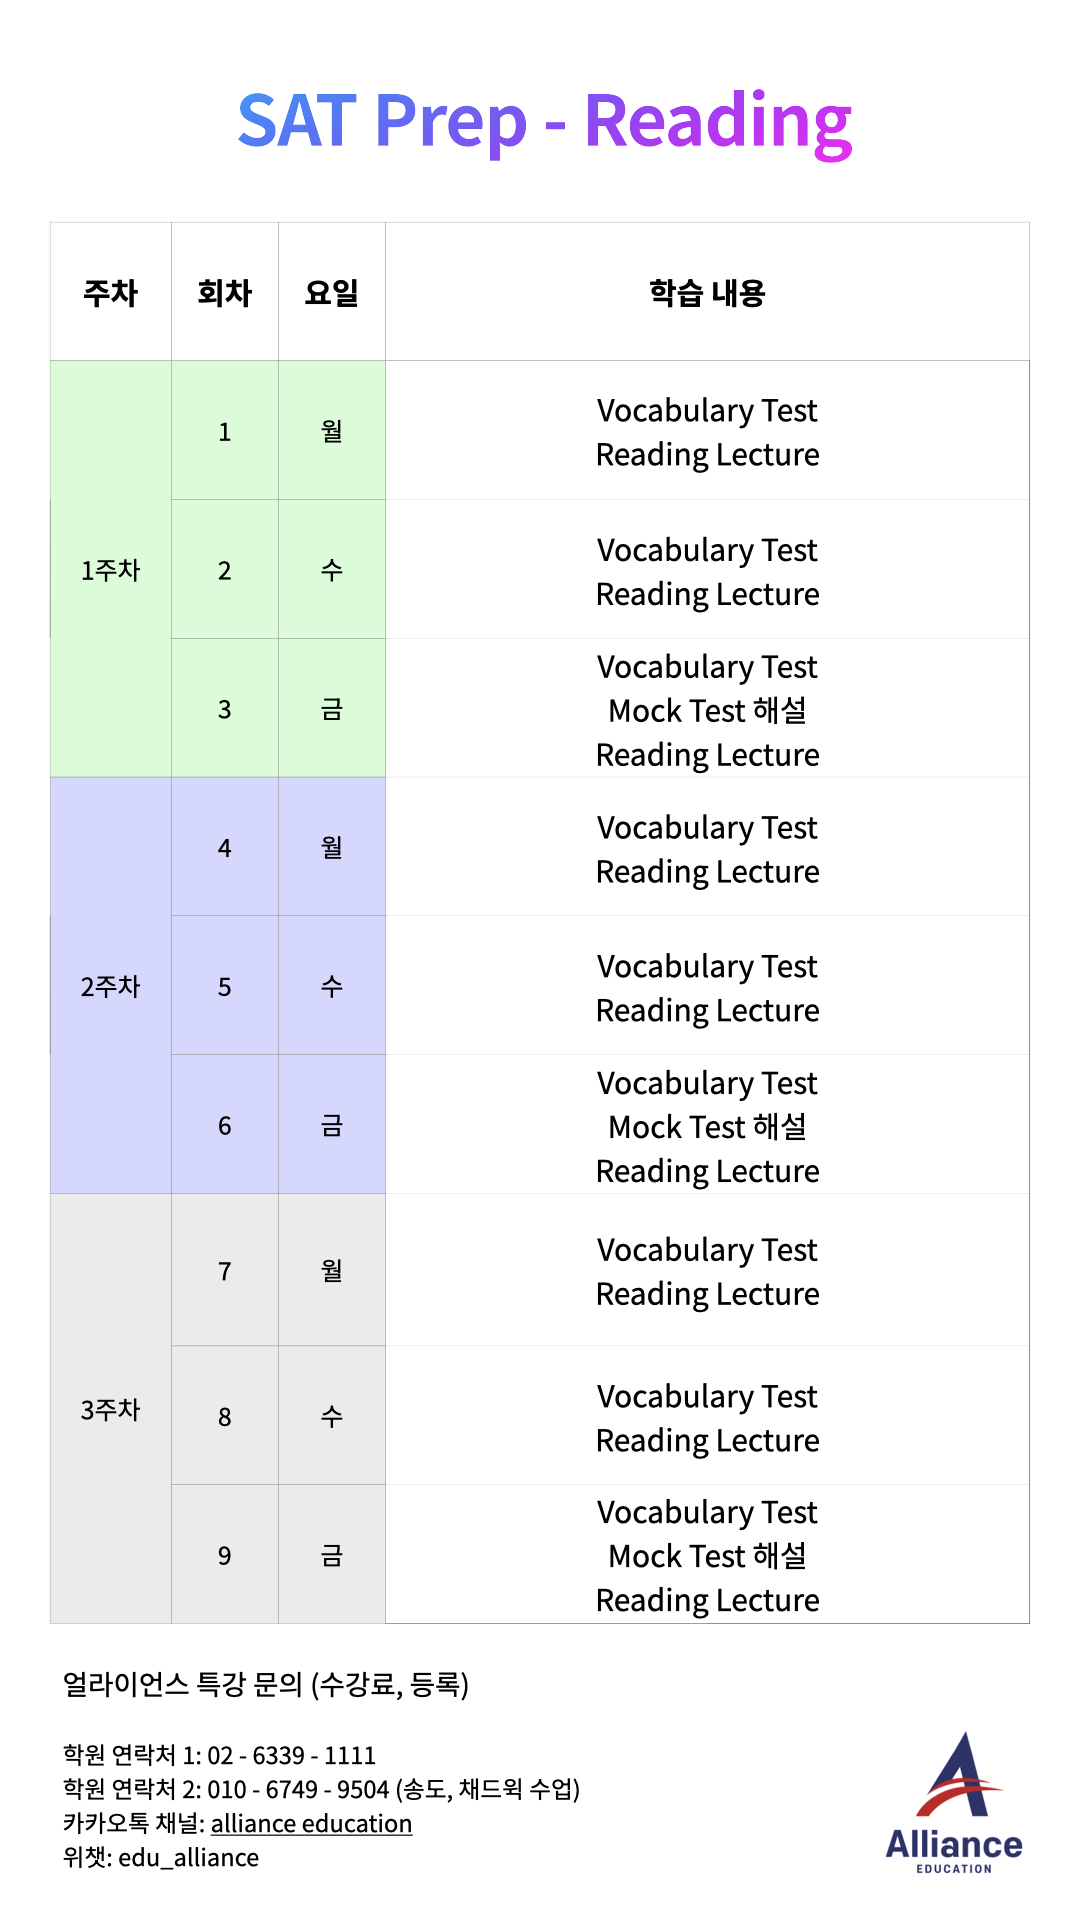Select the 요일 column header
The height and width of the screenshot is (1920, 1080).
point(331,292)
